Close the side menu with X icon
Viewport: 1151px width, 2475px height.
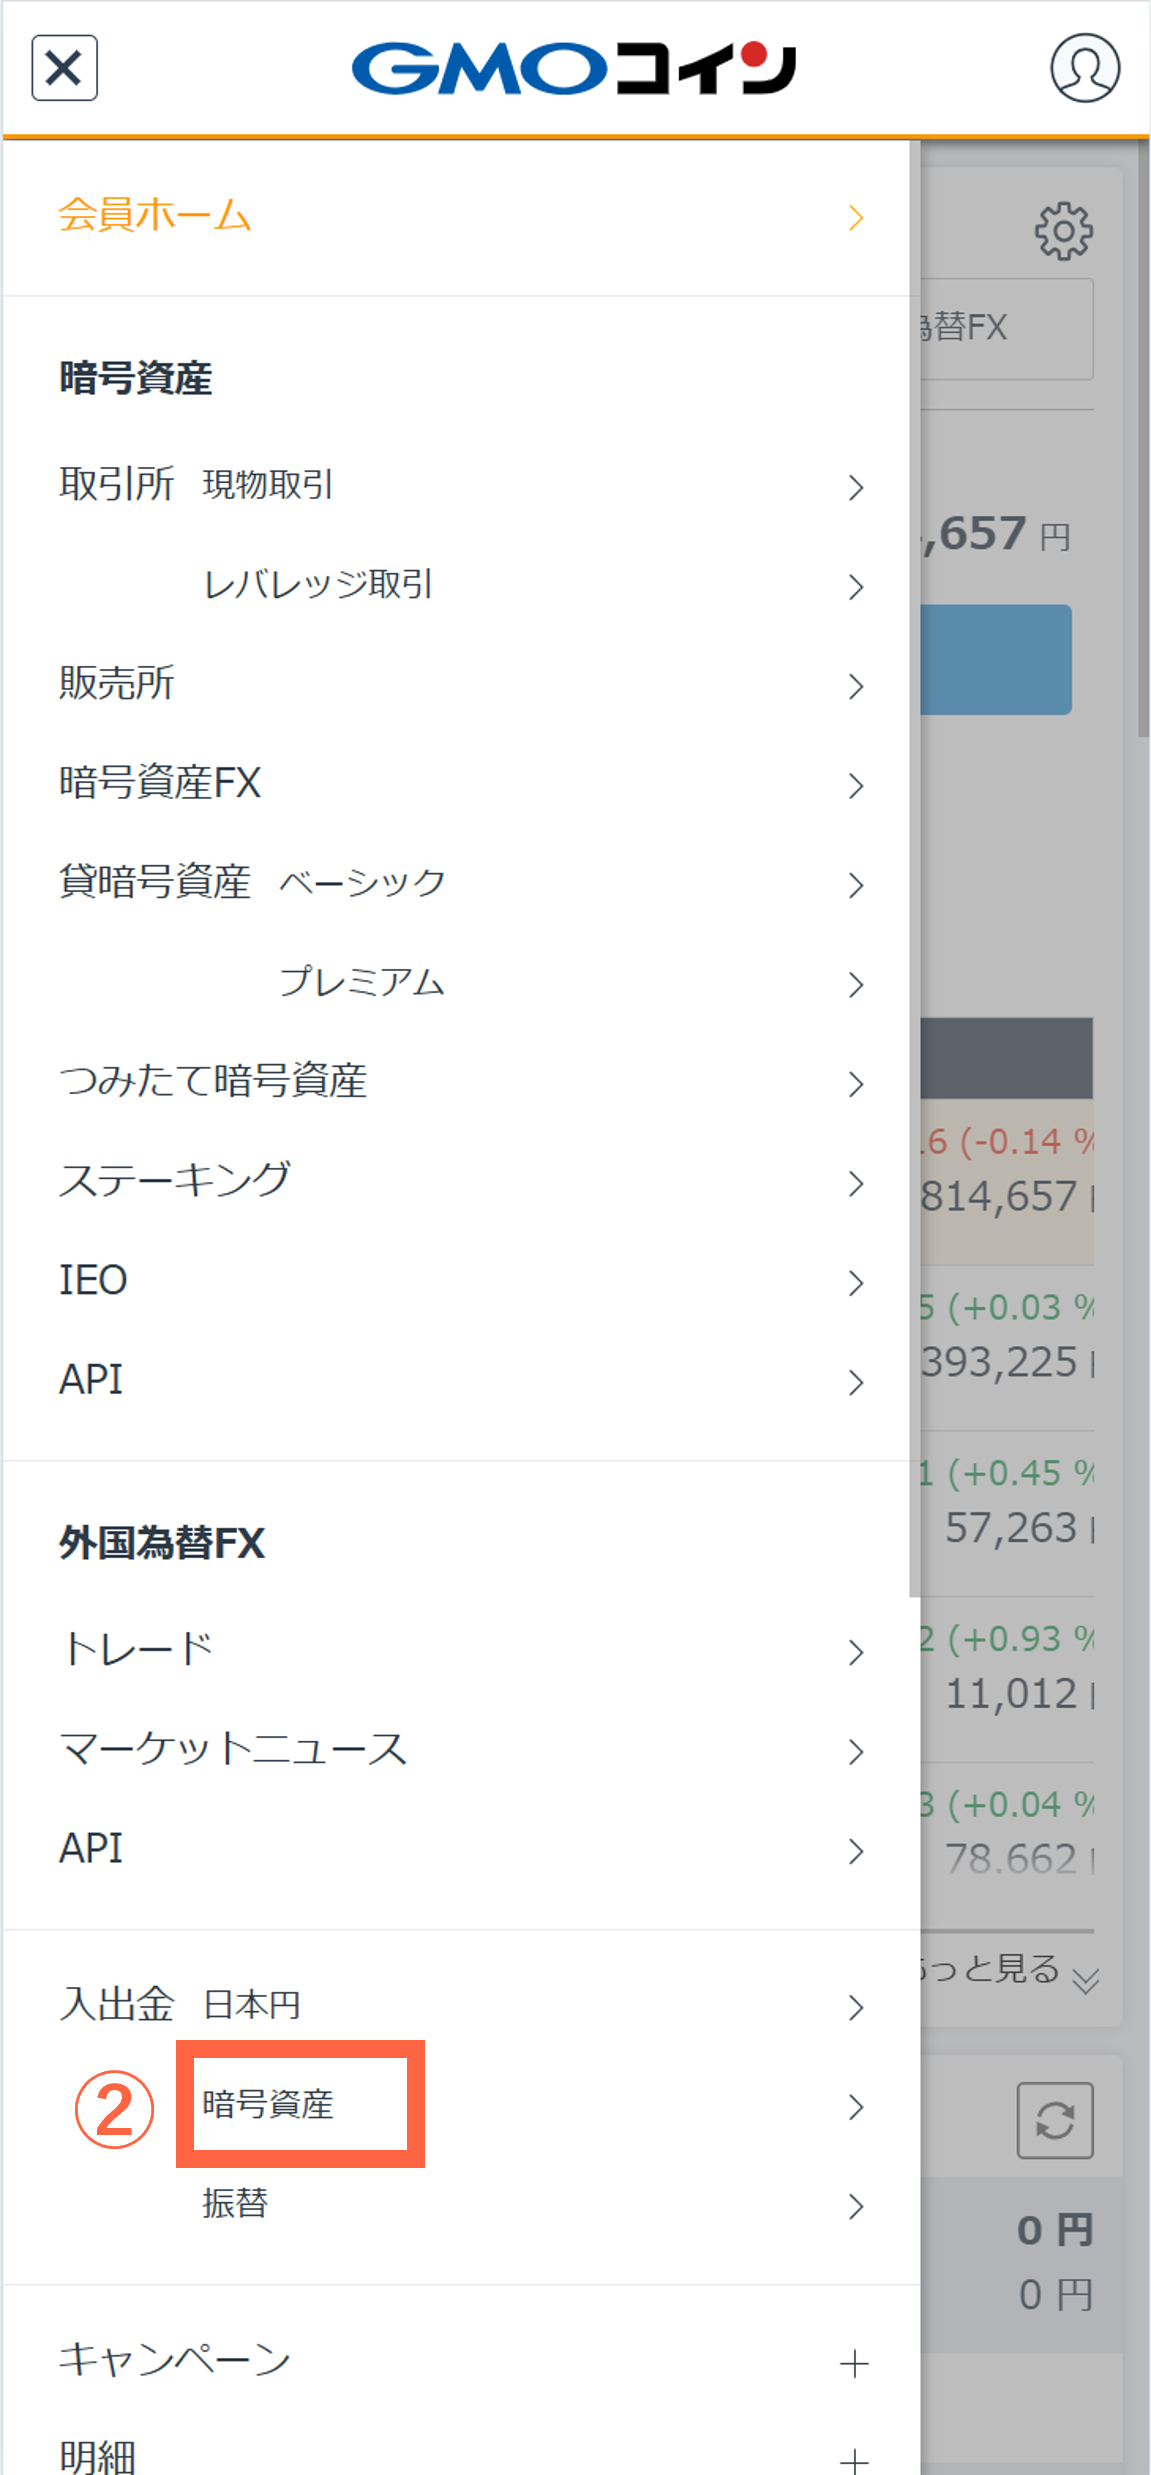tap(64, 68)
